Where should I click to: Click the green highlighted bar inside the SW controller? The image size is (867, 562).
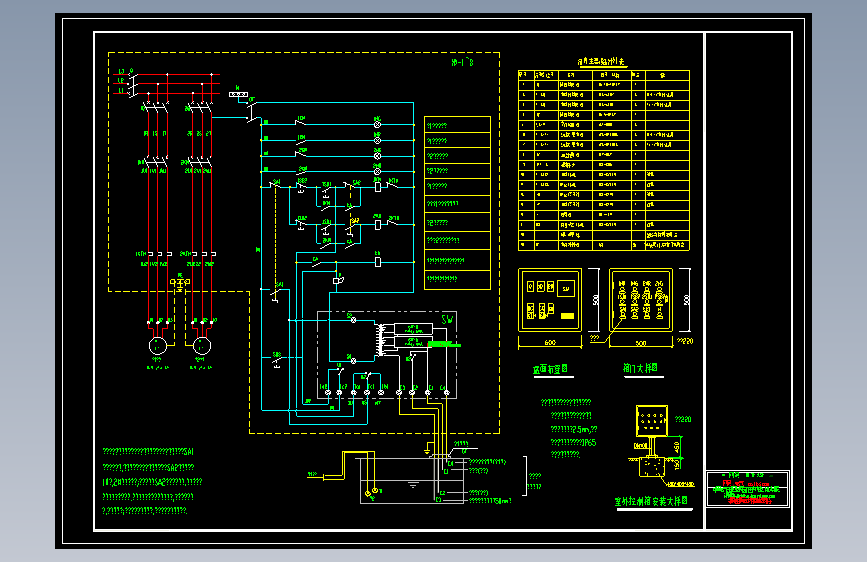click(444, 345)
